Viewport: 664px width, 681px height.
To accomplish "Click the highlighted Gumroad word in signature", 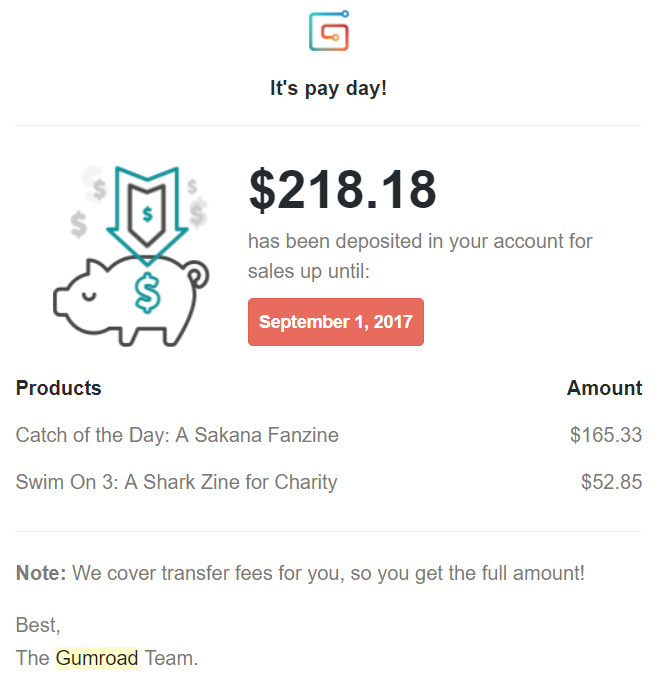I will (x=97, y=658).
